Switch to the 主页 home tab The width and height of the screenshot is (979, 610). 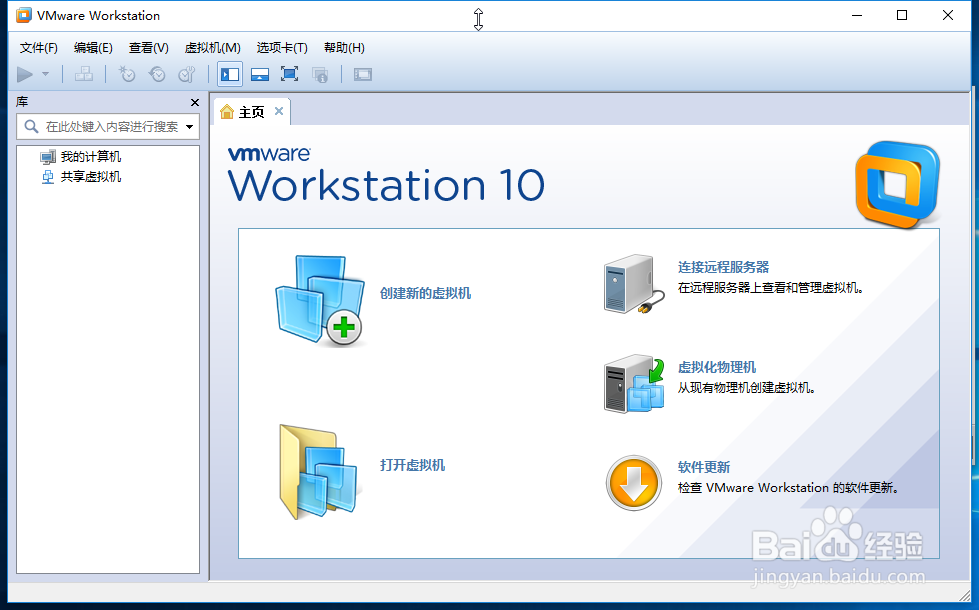[251, 112]
